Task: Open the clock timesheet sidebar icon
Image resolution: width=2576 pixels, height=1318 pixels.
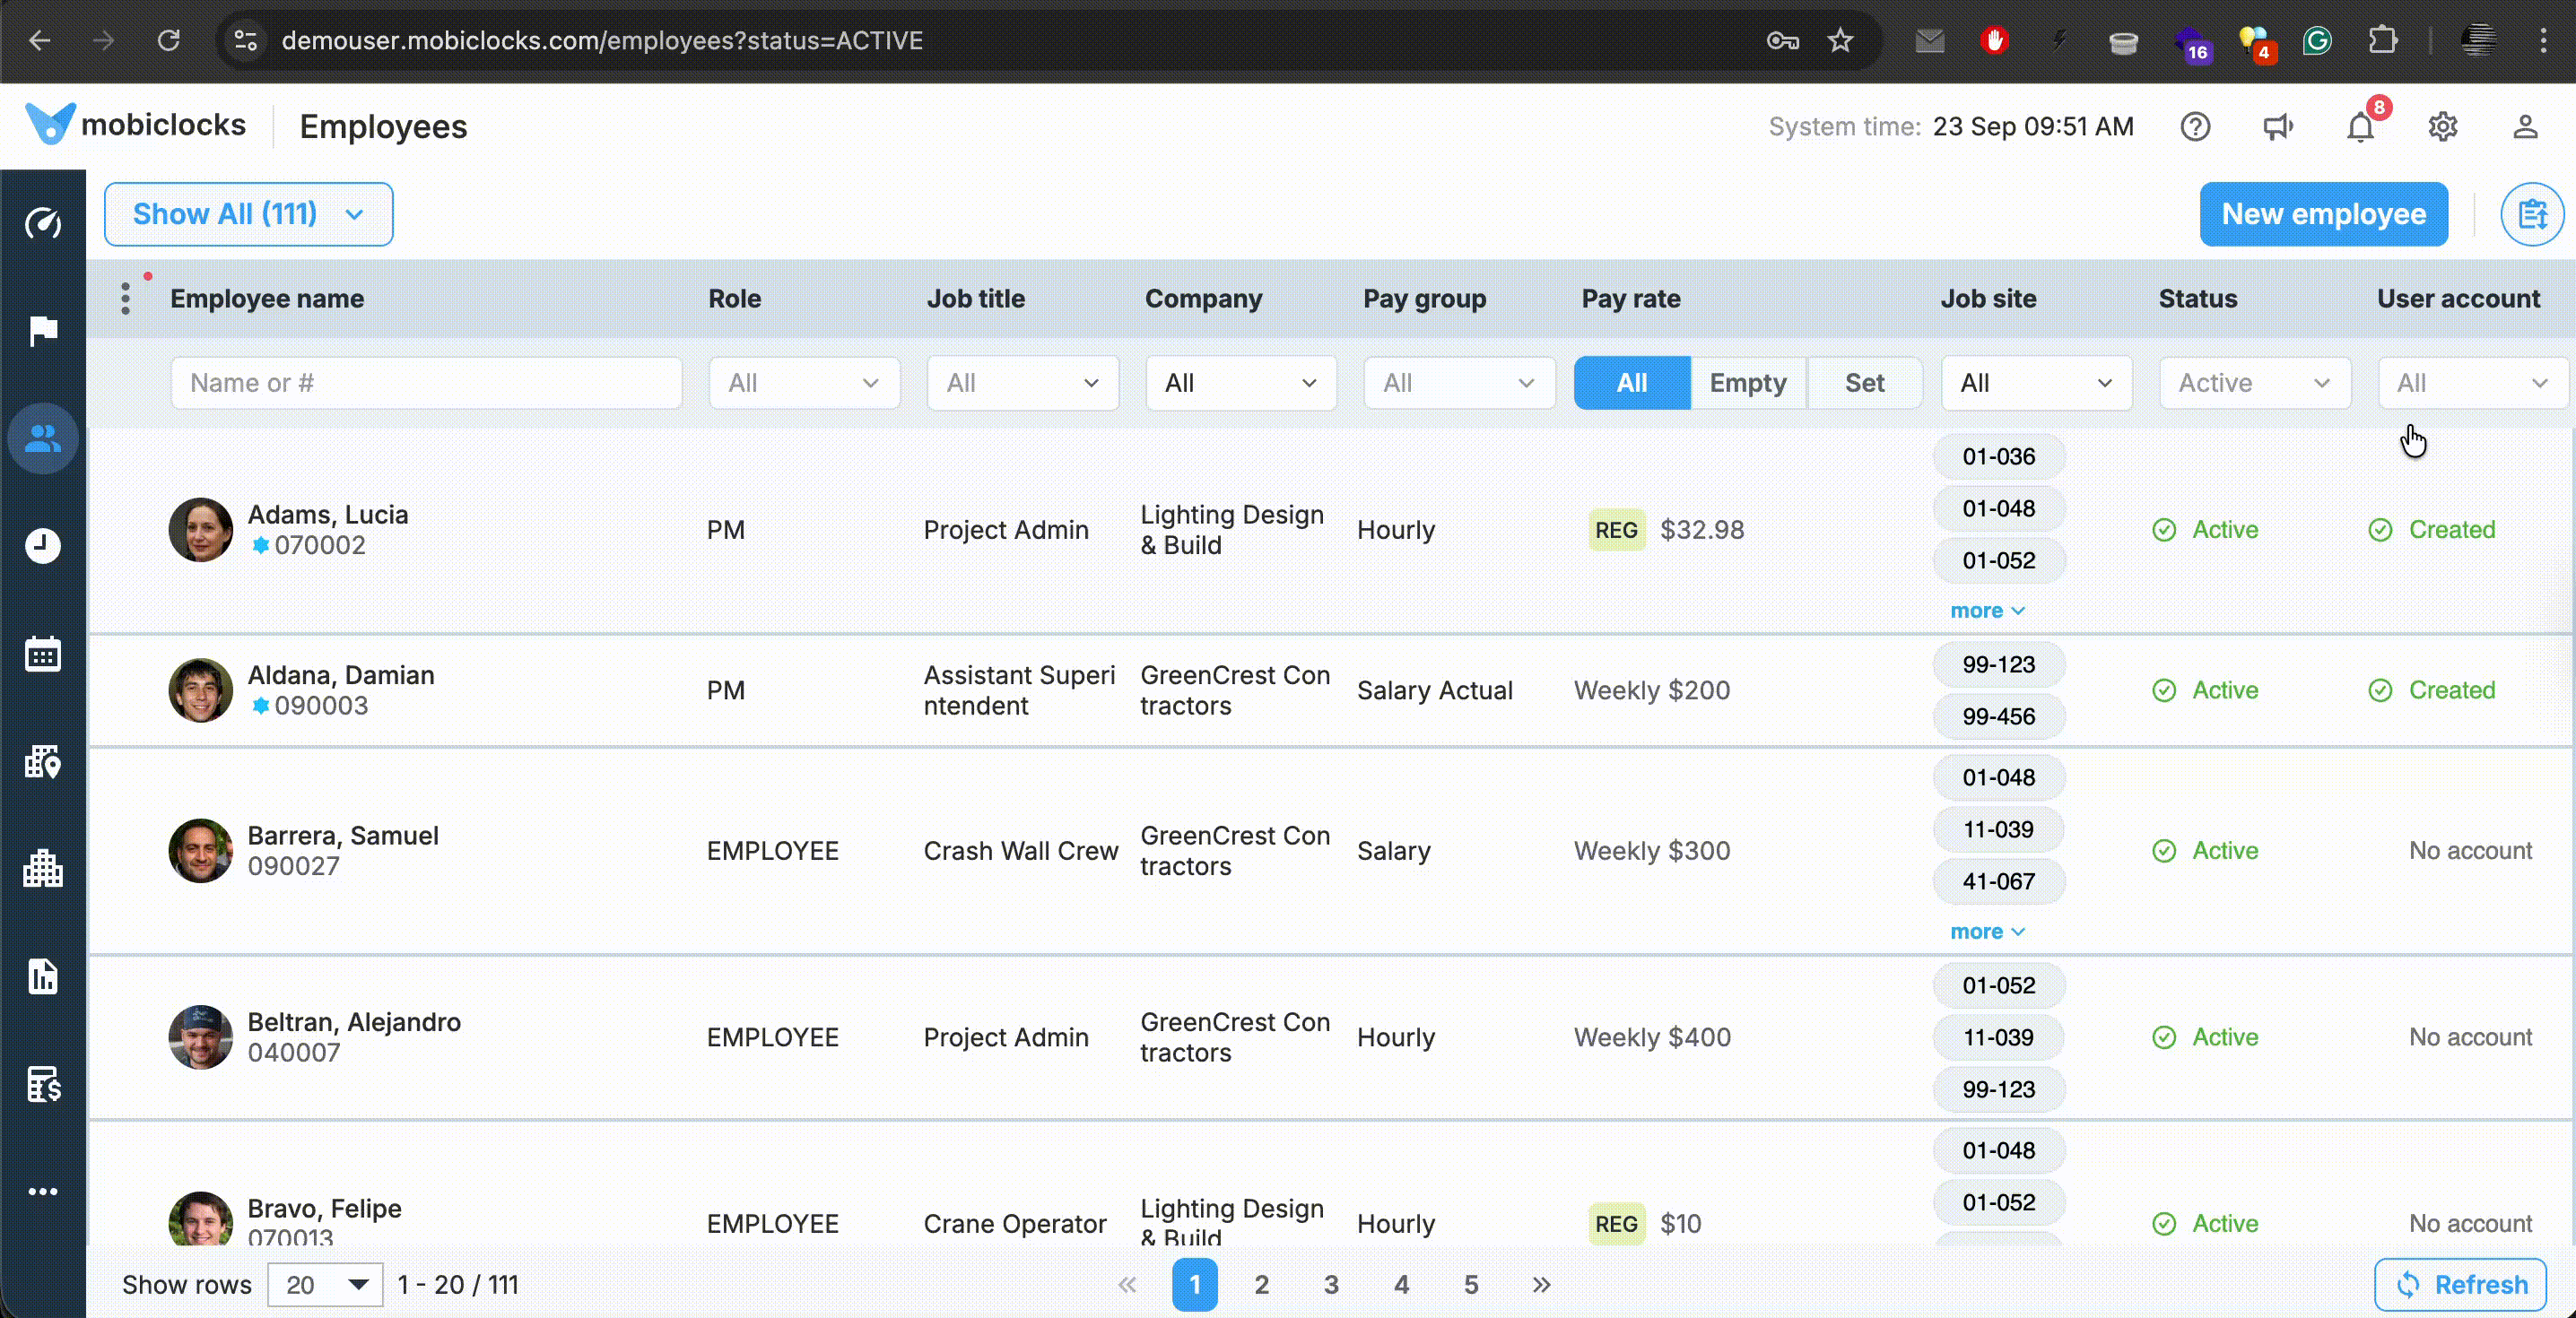Action: [x=43, y=546]
